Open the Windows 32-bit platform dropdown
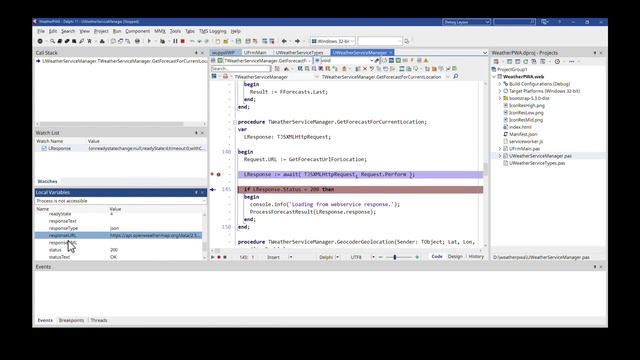Image resolution: width=640 pixels, height=360 pixels. coord(333,41)
